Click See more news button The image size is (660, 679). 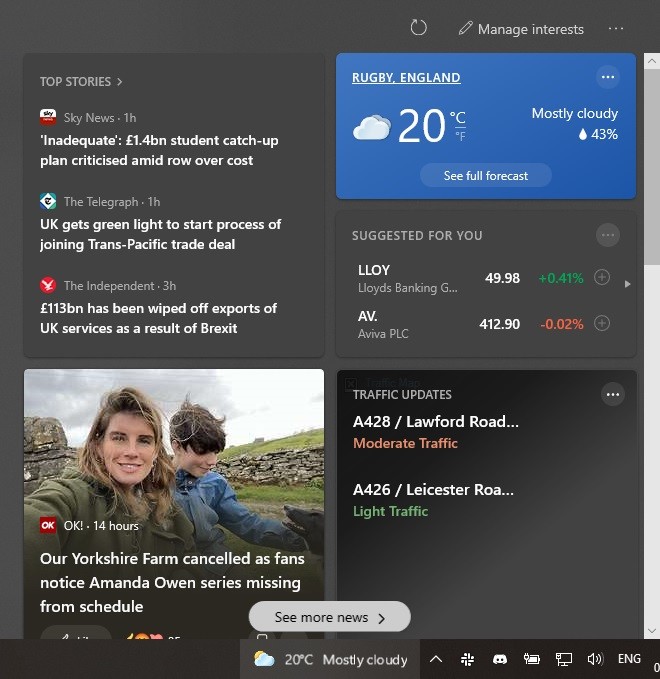330,617
